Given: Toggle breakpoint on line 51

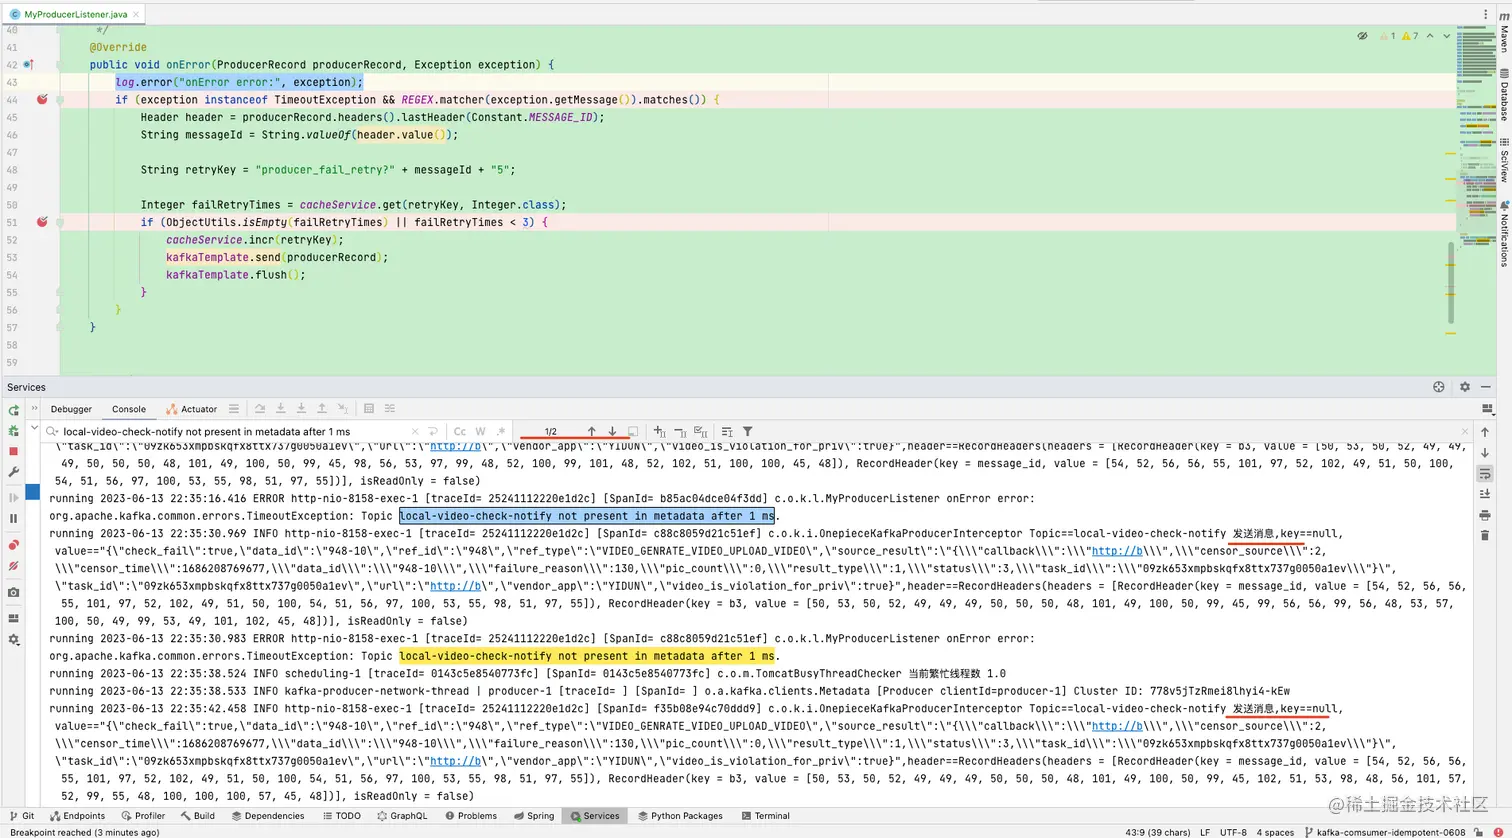Looking at the screenshot, I should pyautogui.click(x=42, y=222).
